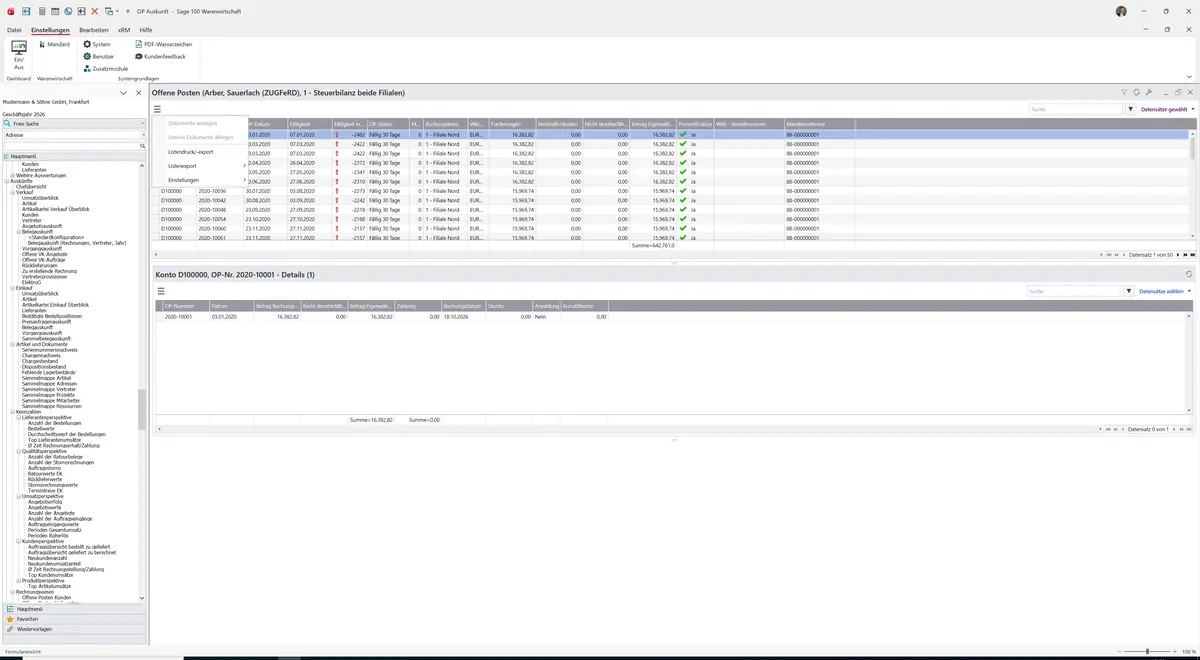Open the Datei menu
This screenshot has height=660, width=1200.
(14, 30)
